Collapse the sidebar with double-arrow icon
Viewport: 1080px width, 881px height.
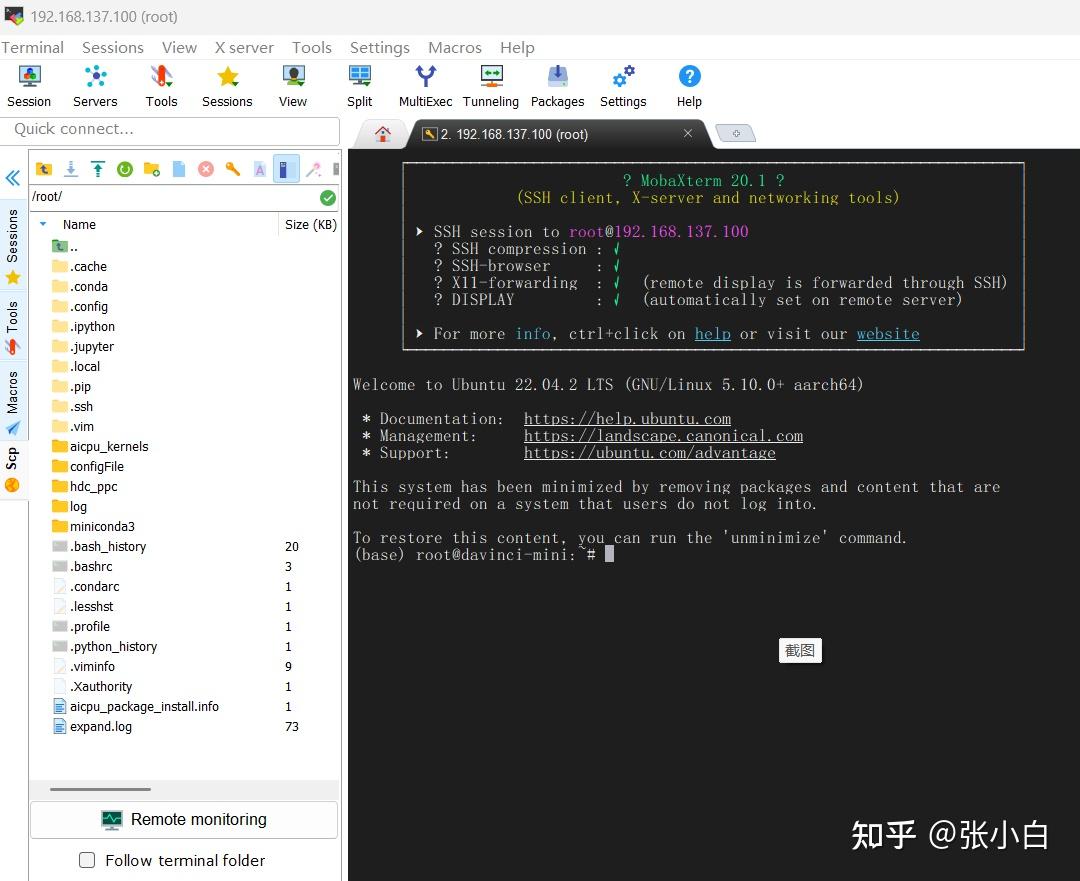tap(12, 178)
